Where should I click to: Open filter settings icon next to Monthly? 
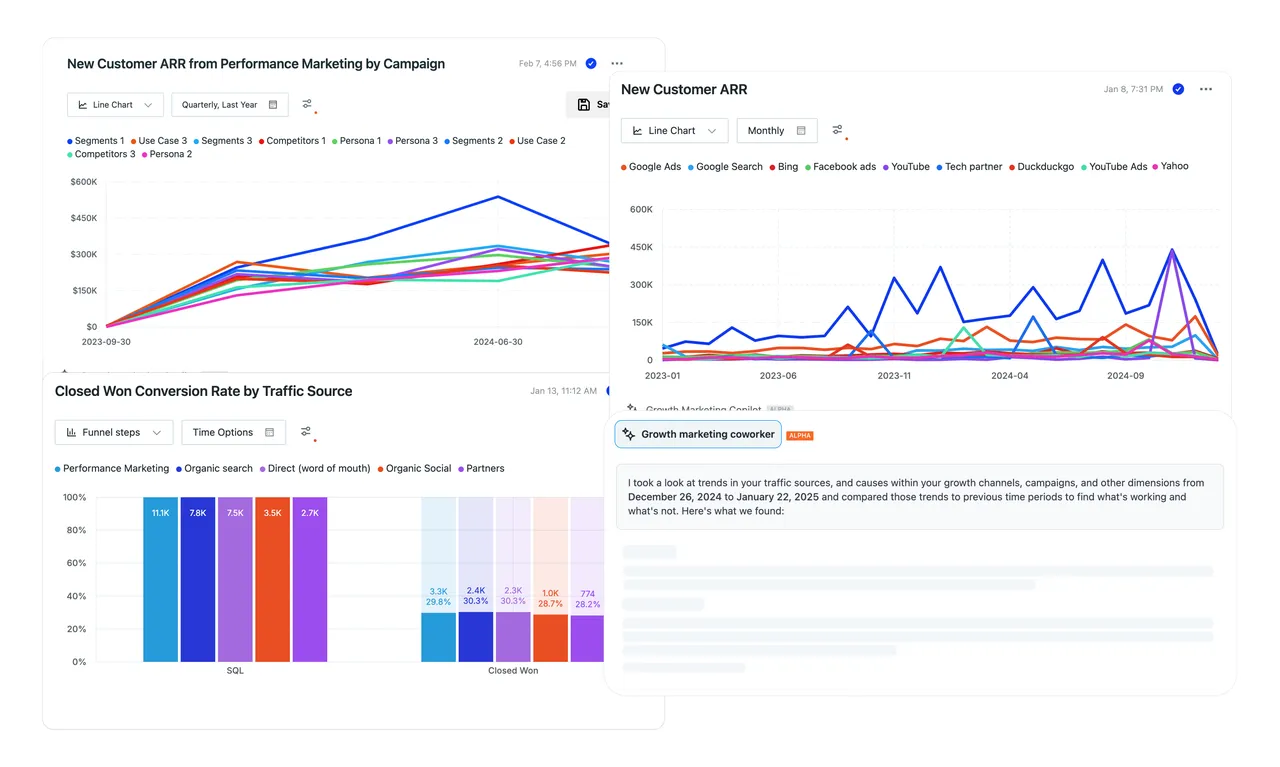(838, 130)
